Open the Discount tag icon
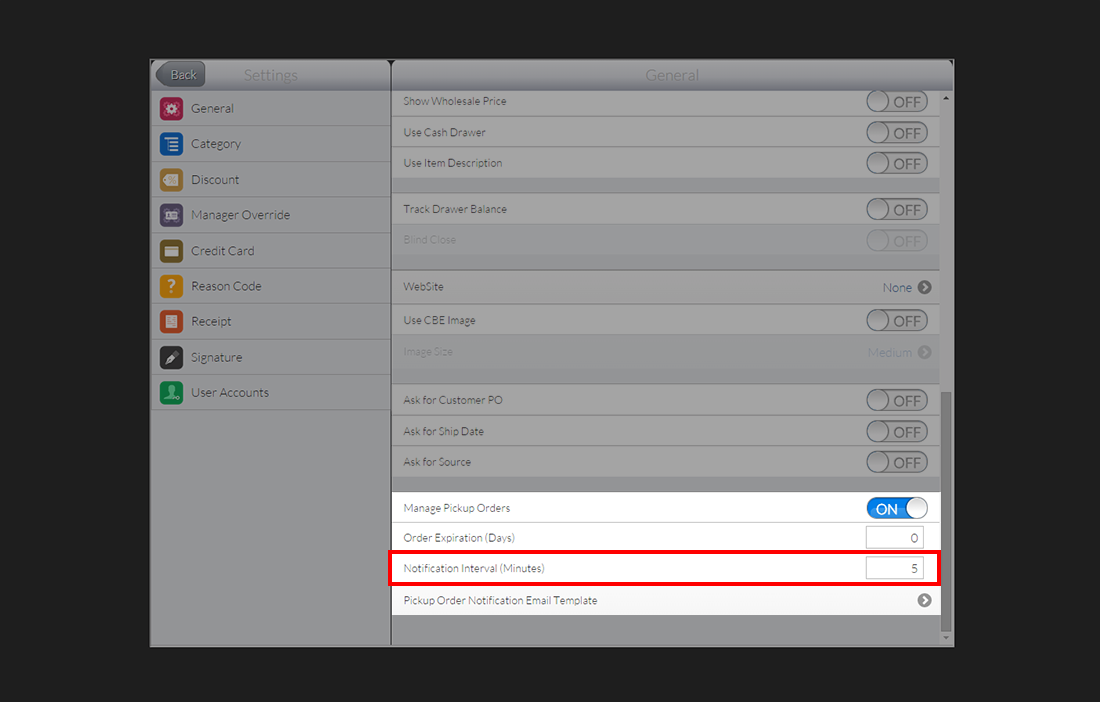 coord(171,180)
